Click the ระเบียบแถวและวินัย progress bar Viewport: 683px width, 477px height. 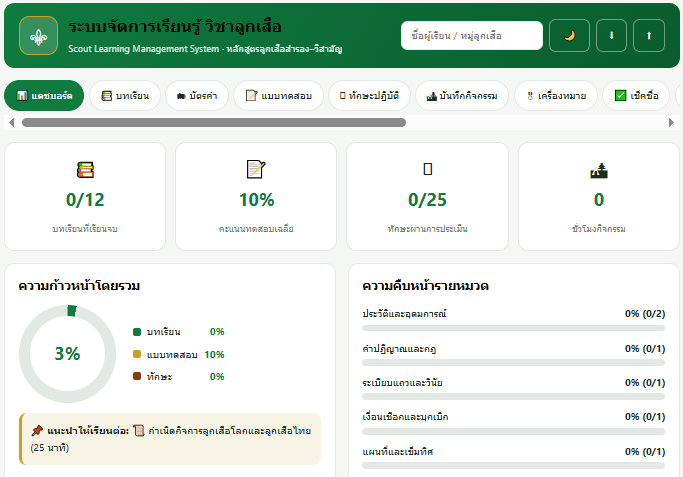click(x=514, y=397)
